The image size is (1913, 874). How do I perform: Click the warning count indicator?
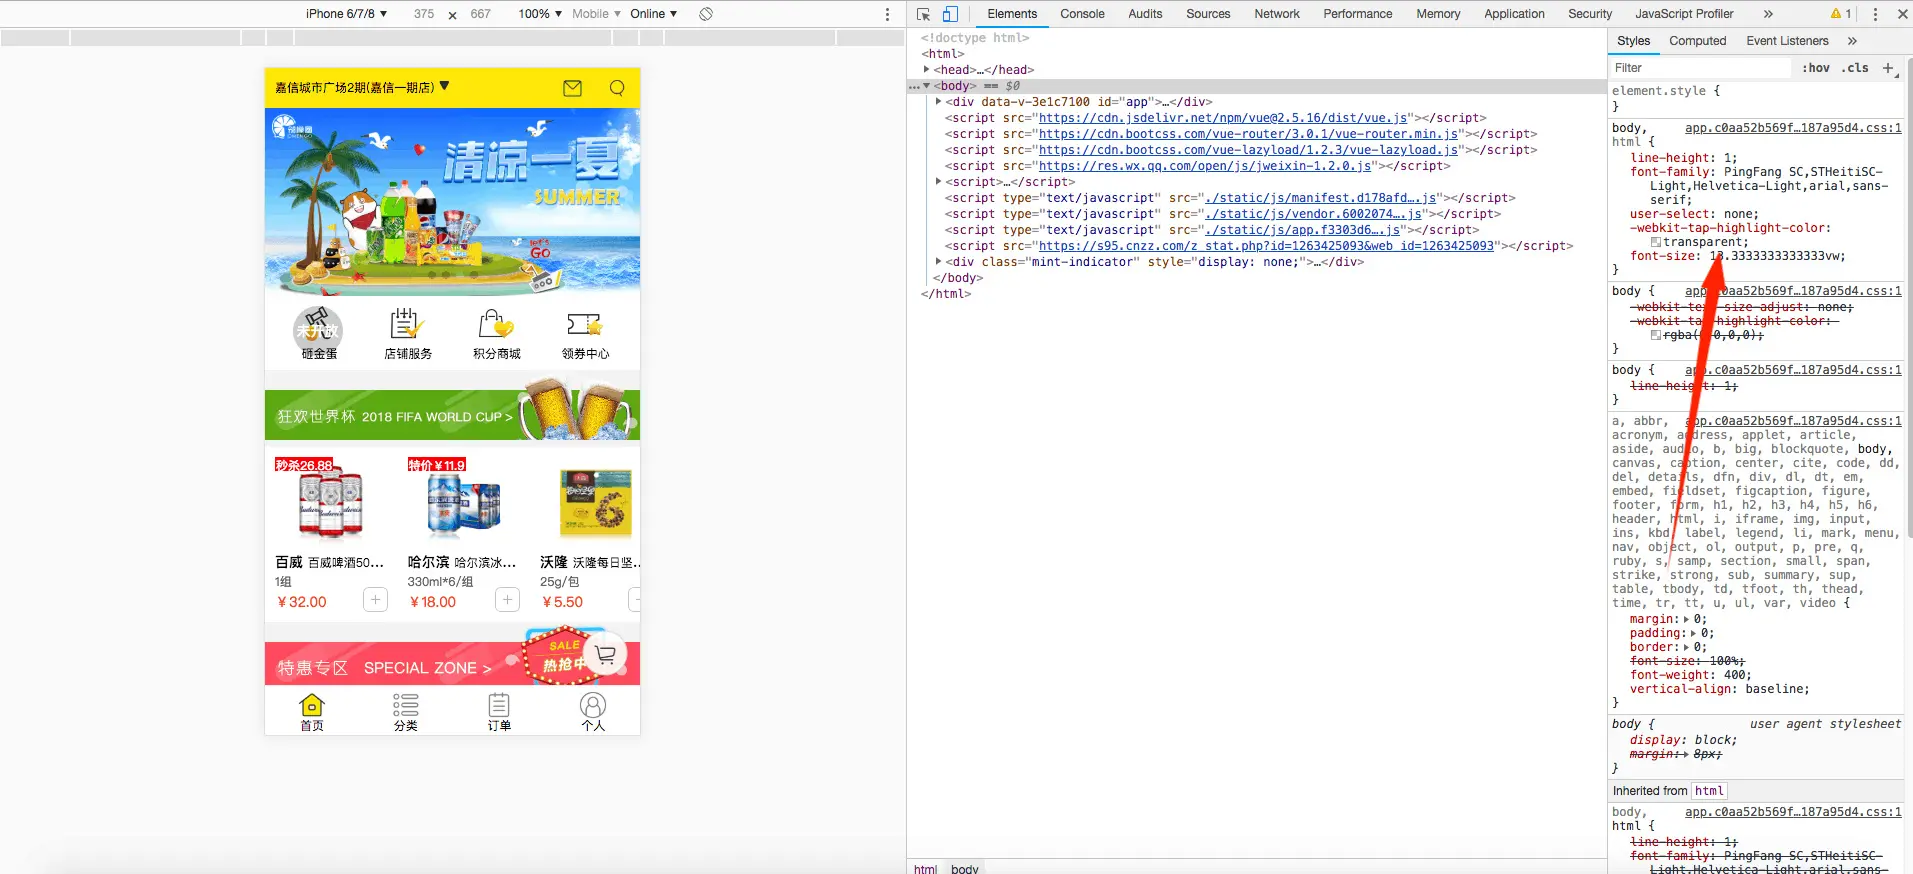[x=1841, y=14]
